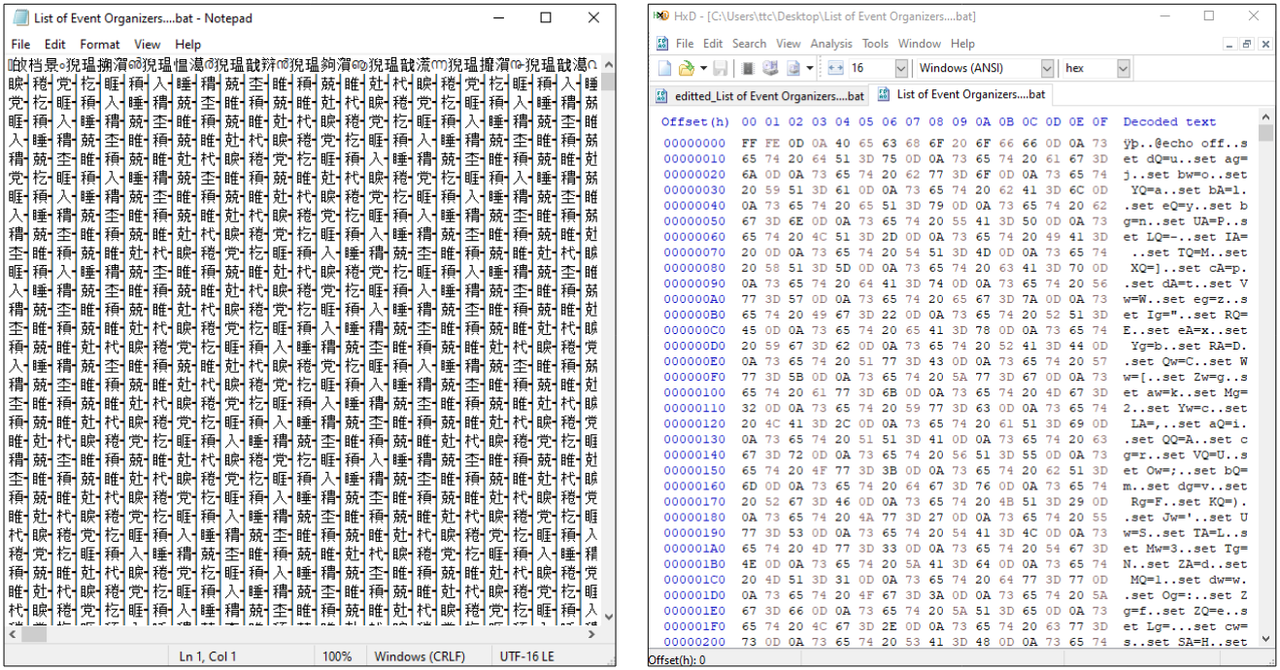Select the List of Event Organizers....bat tab
Viewport: 1280px width, 670px height.
click(962, 95)
